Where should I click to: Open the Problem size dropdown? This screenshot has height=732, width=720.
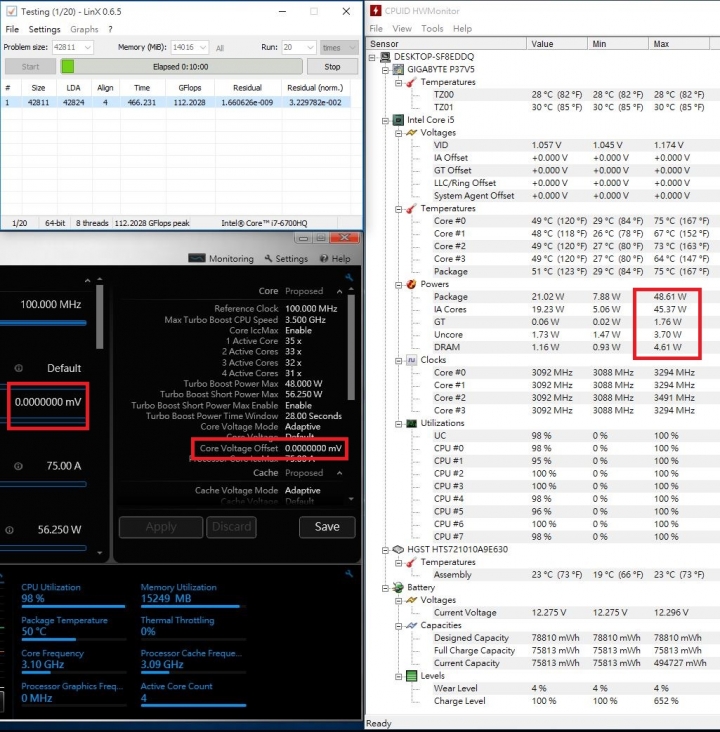[87, 47]
